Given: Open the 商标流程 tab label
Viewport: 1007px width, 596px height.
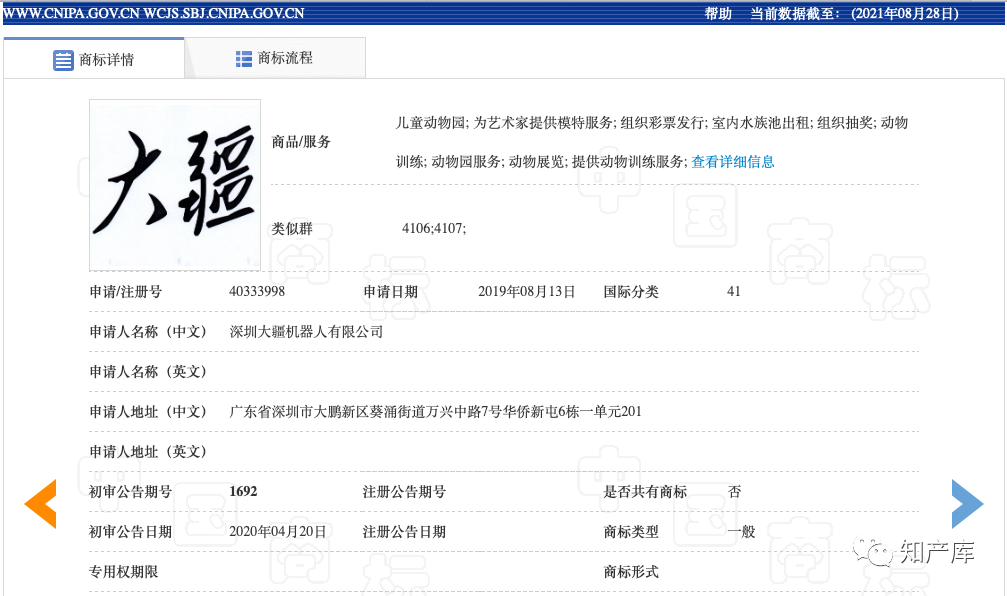Looking at the screenshot, I should pyautogui.click(x=285, y=58).
